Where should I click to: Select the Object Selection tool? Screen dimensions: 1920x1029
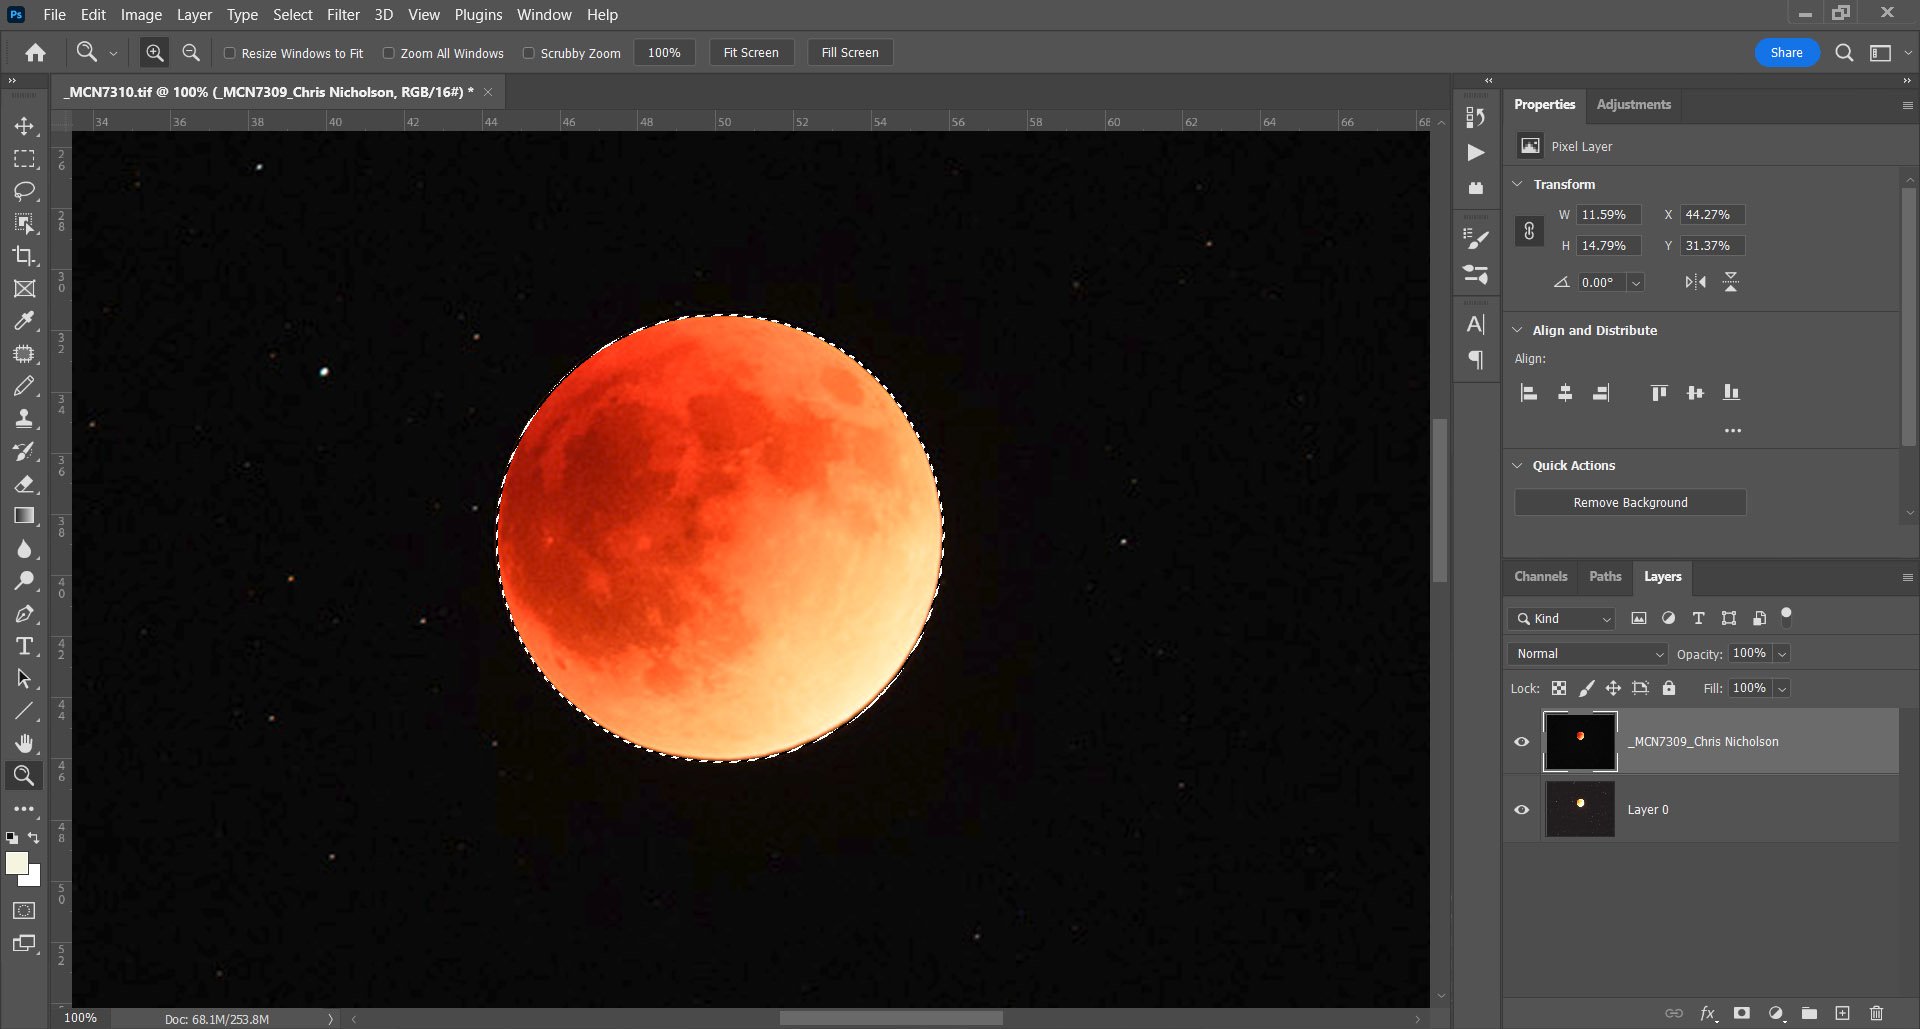(x=24, y=224)
